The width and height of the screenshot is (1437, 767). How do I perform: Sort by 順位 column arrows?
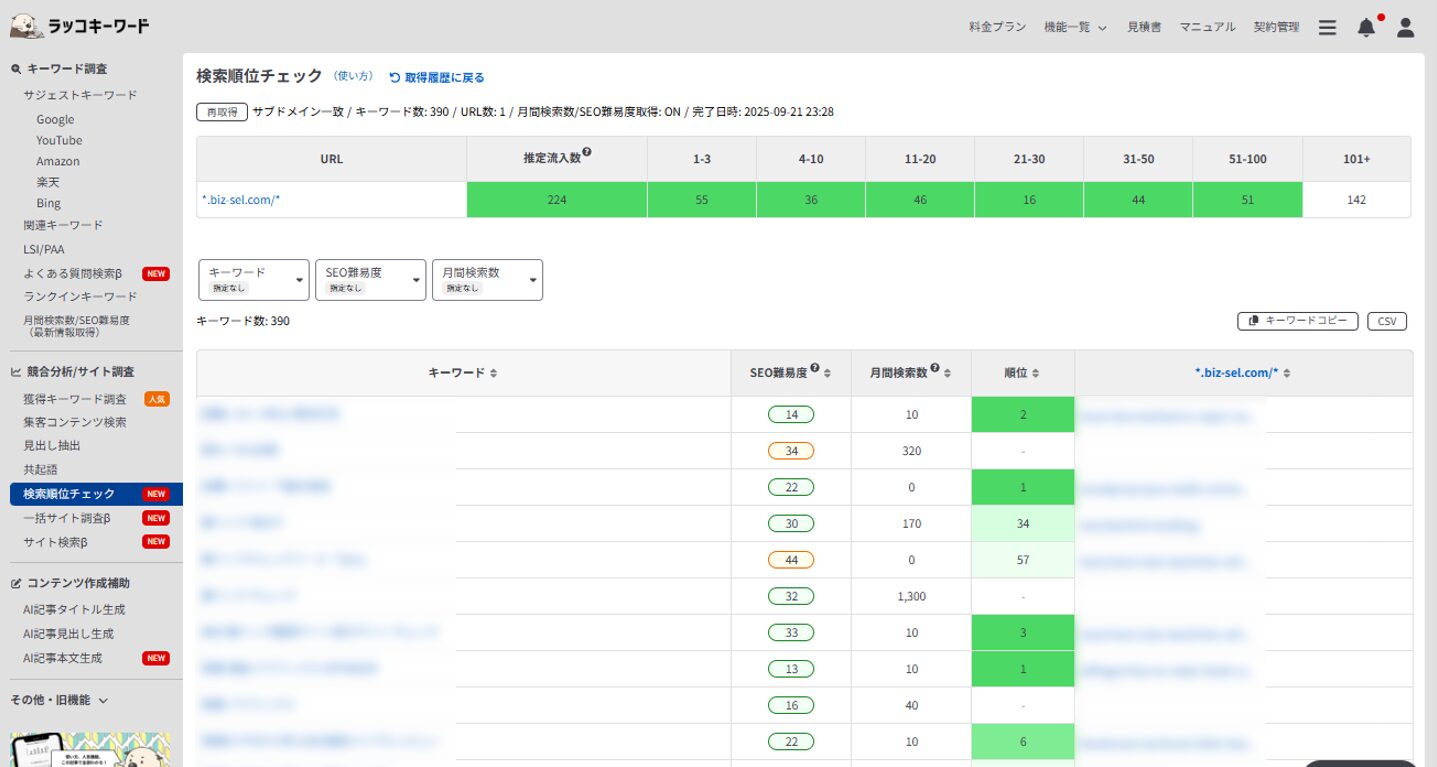click(x=1036, y=373)
